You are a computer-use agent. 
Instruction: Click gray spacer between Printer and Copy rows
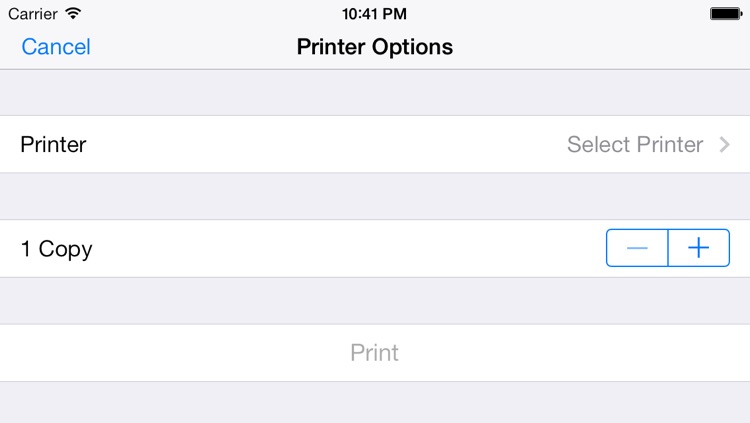[x=375, y=196]
